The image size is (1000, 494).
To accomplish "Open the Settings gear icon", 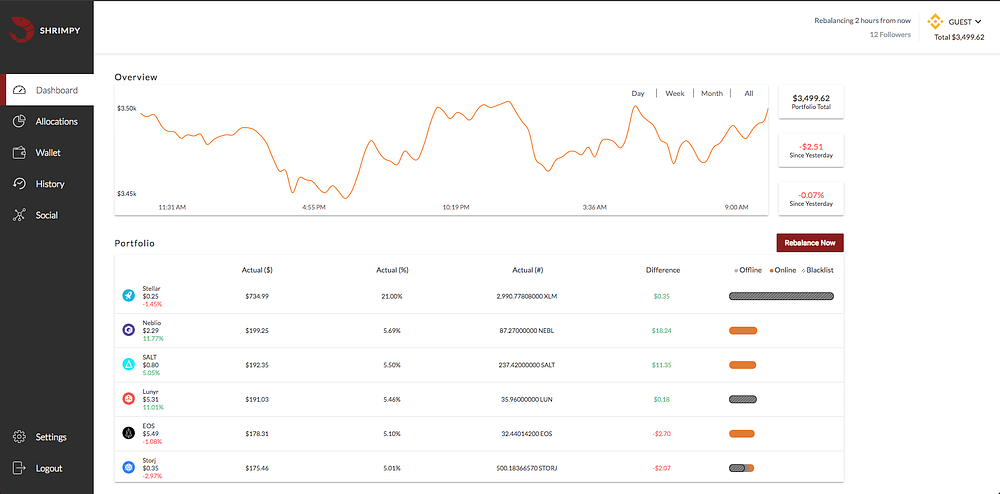I will point(19,437).
